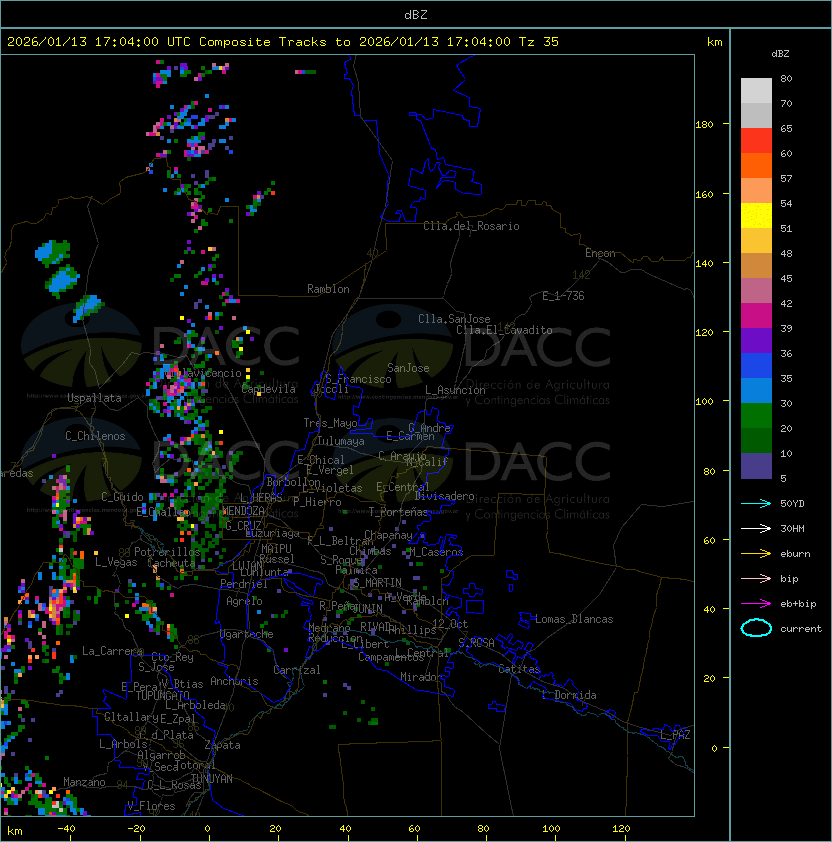Click the Zapata label
This screenshot has height=842, width=832.
point(222,745)
